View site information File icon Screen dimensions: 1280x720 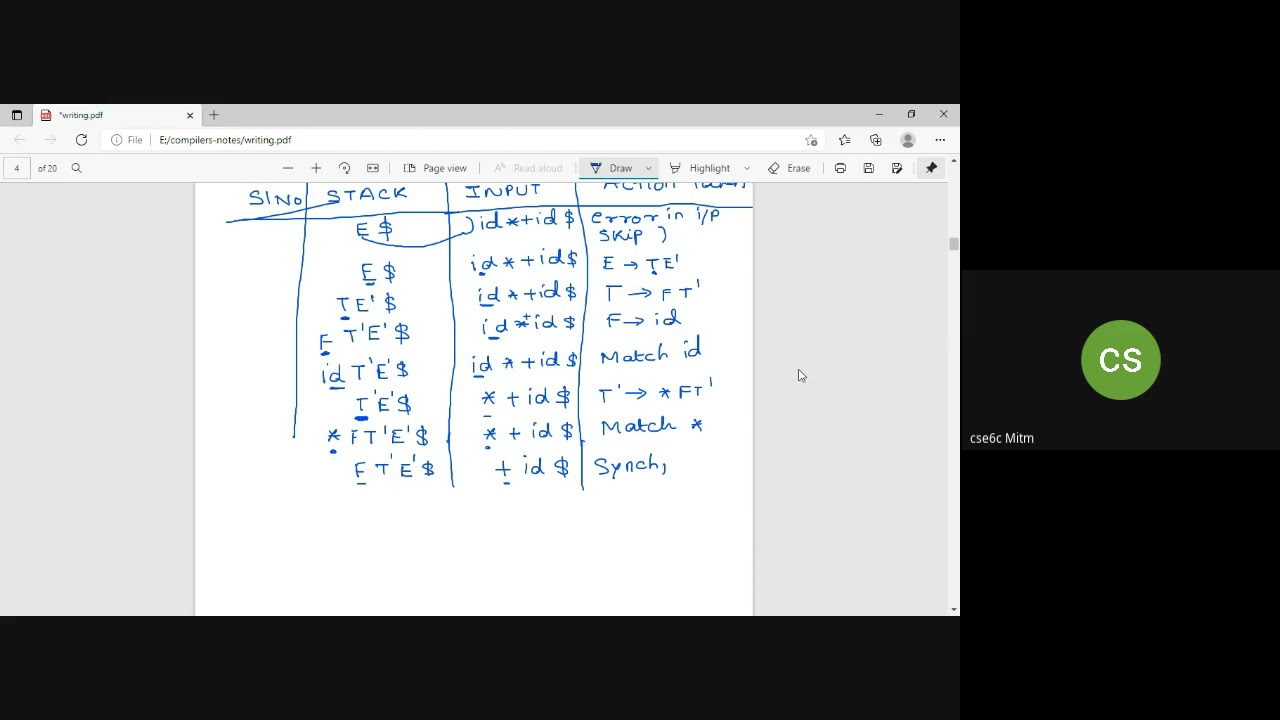click(126, 140)
